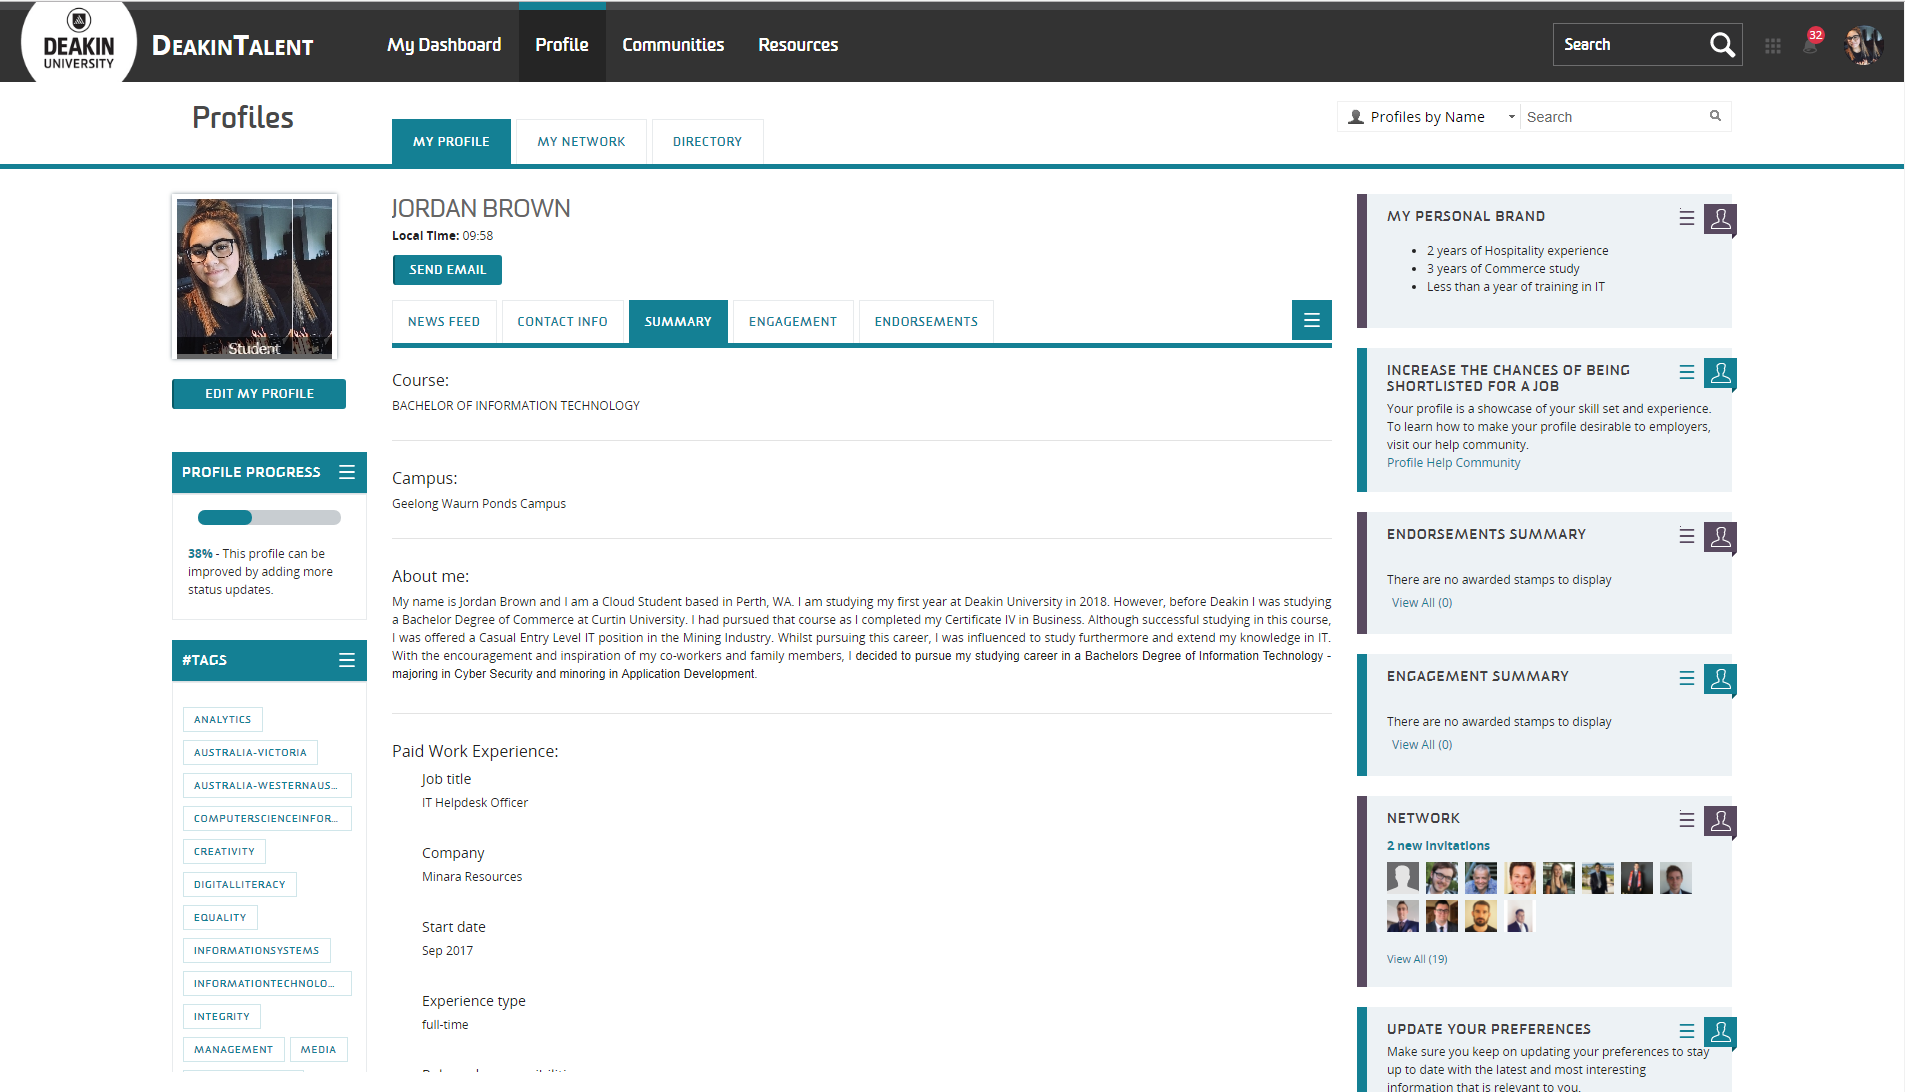Click person icon on Increase The Chances widget
1905x1092 pixels.
1720,373
